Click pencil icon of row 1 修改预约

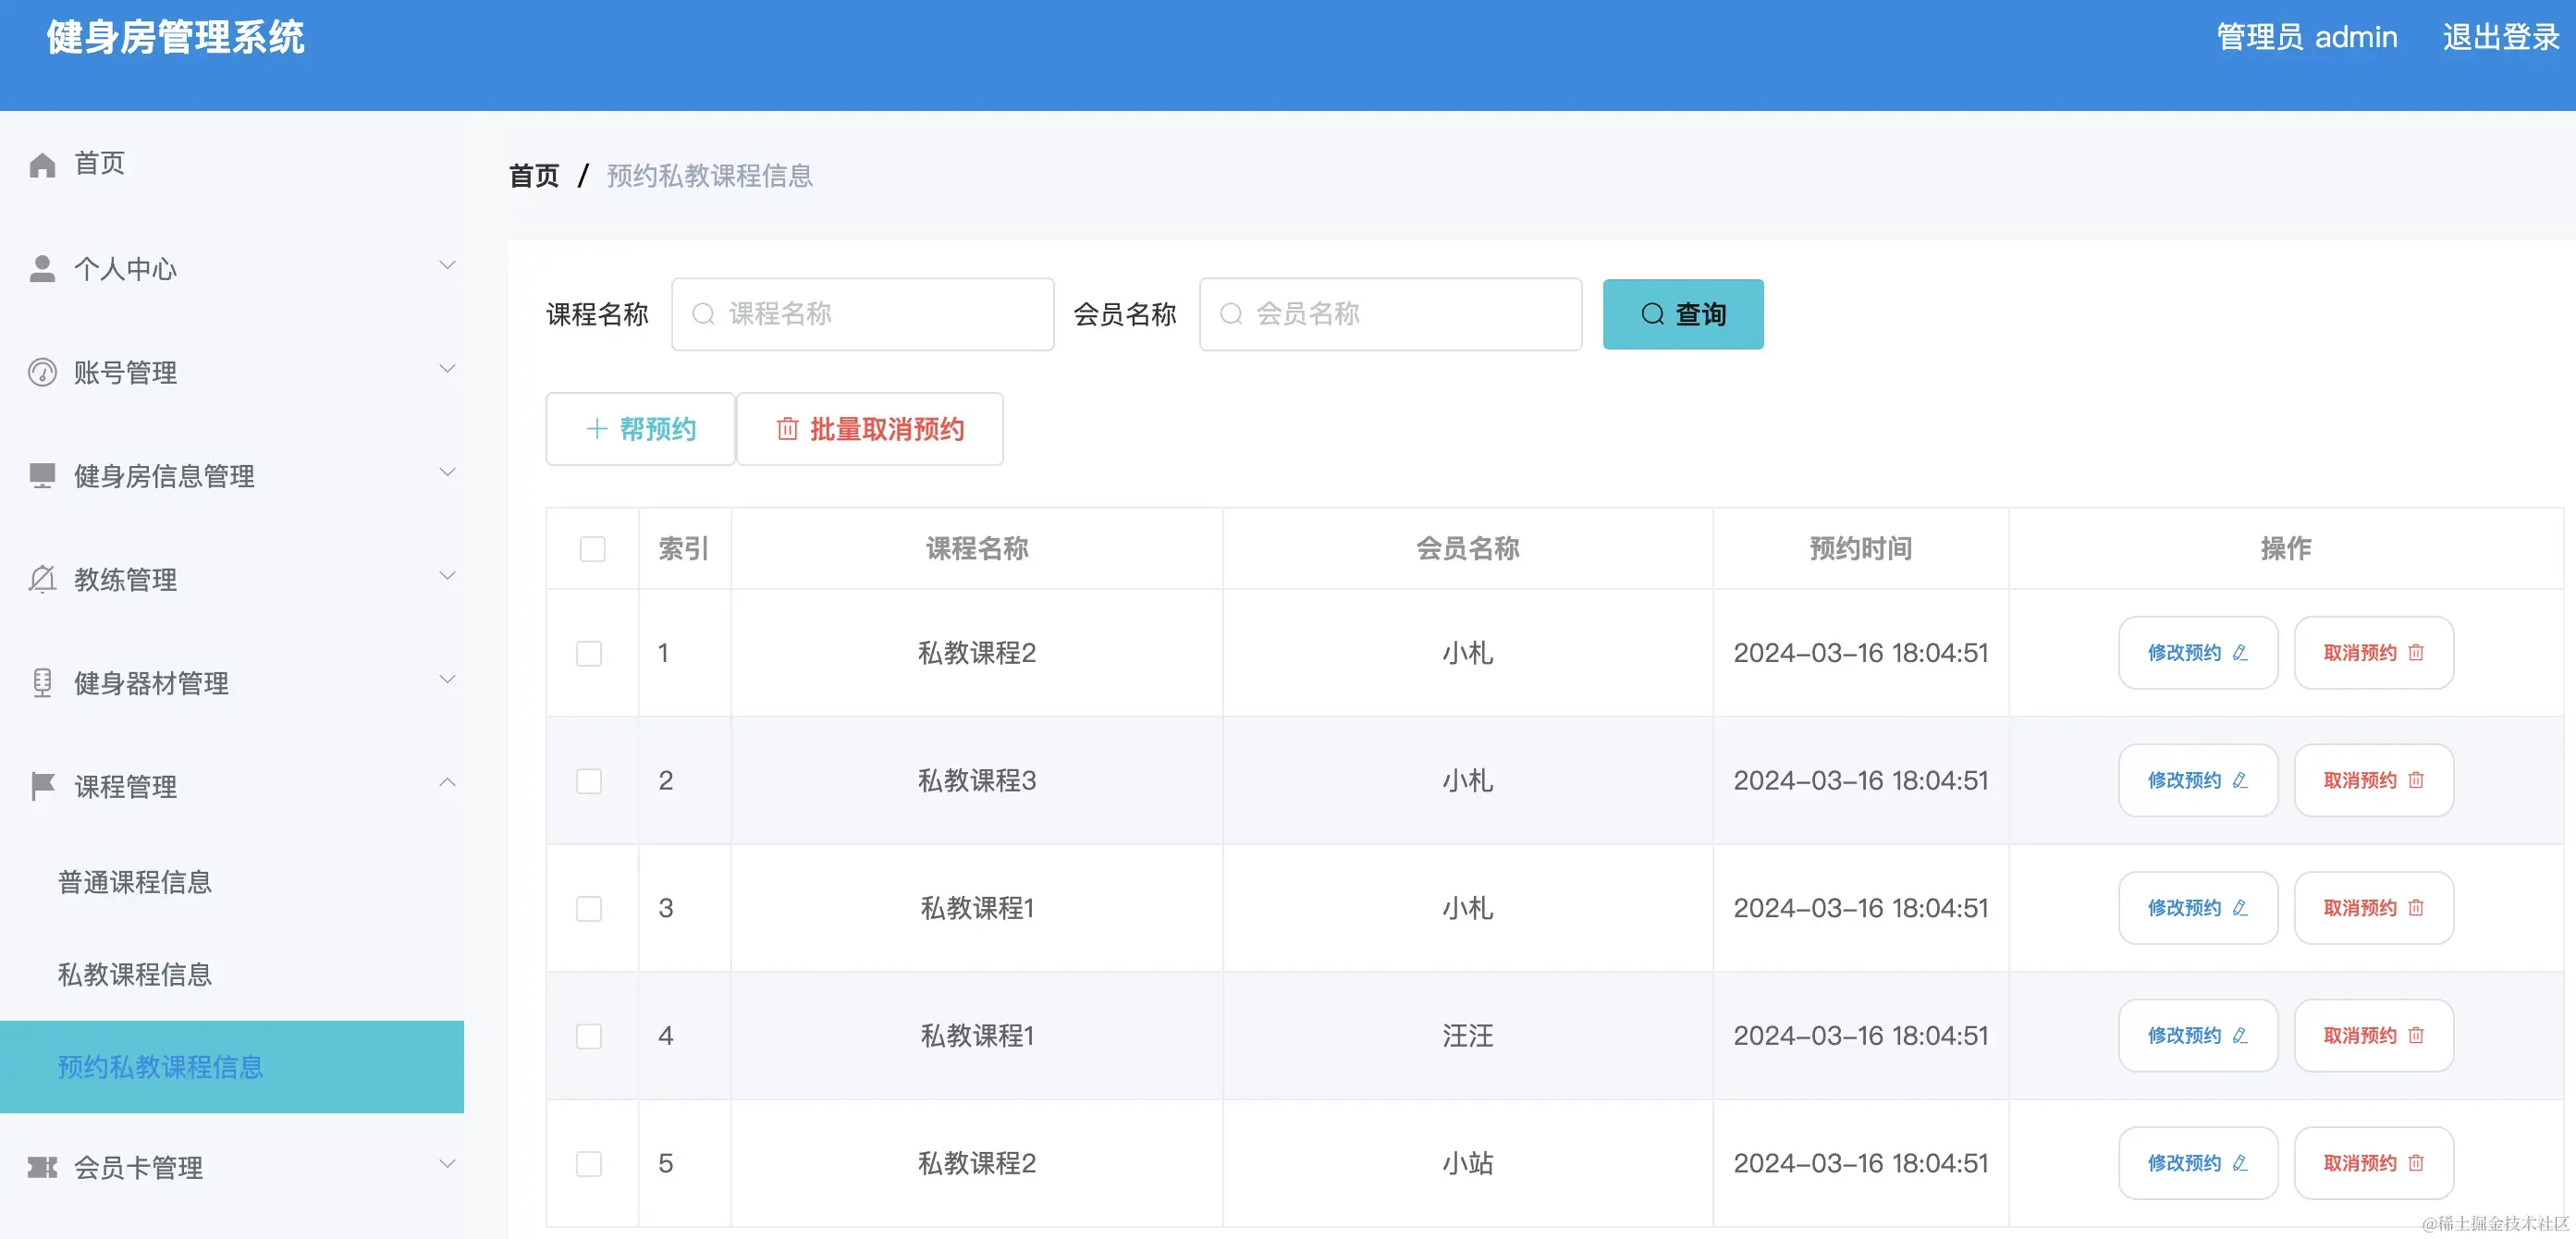[2240, 653]
